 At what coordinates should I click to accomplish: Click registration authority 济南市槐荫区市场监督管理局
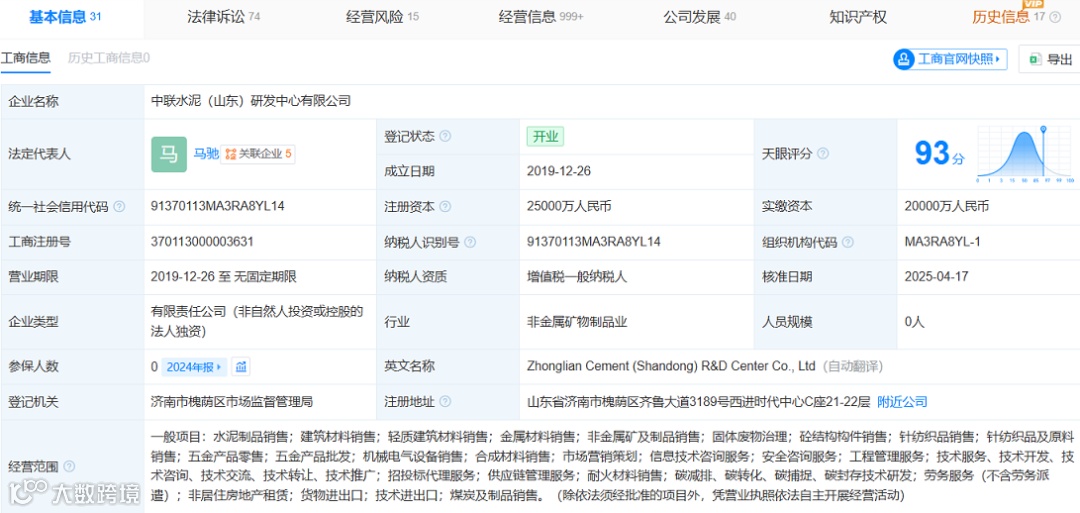pyautogui.click(x=231, y=401)
